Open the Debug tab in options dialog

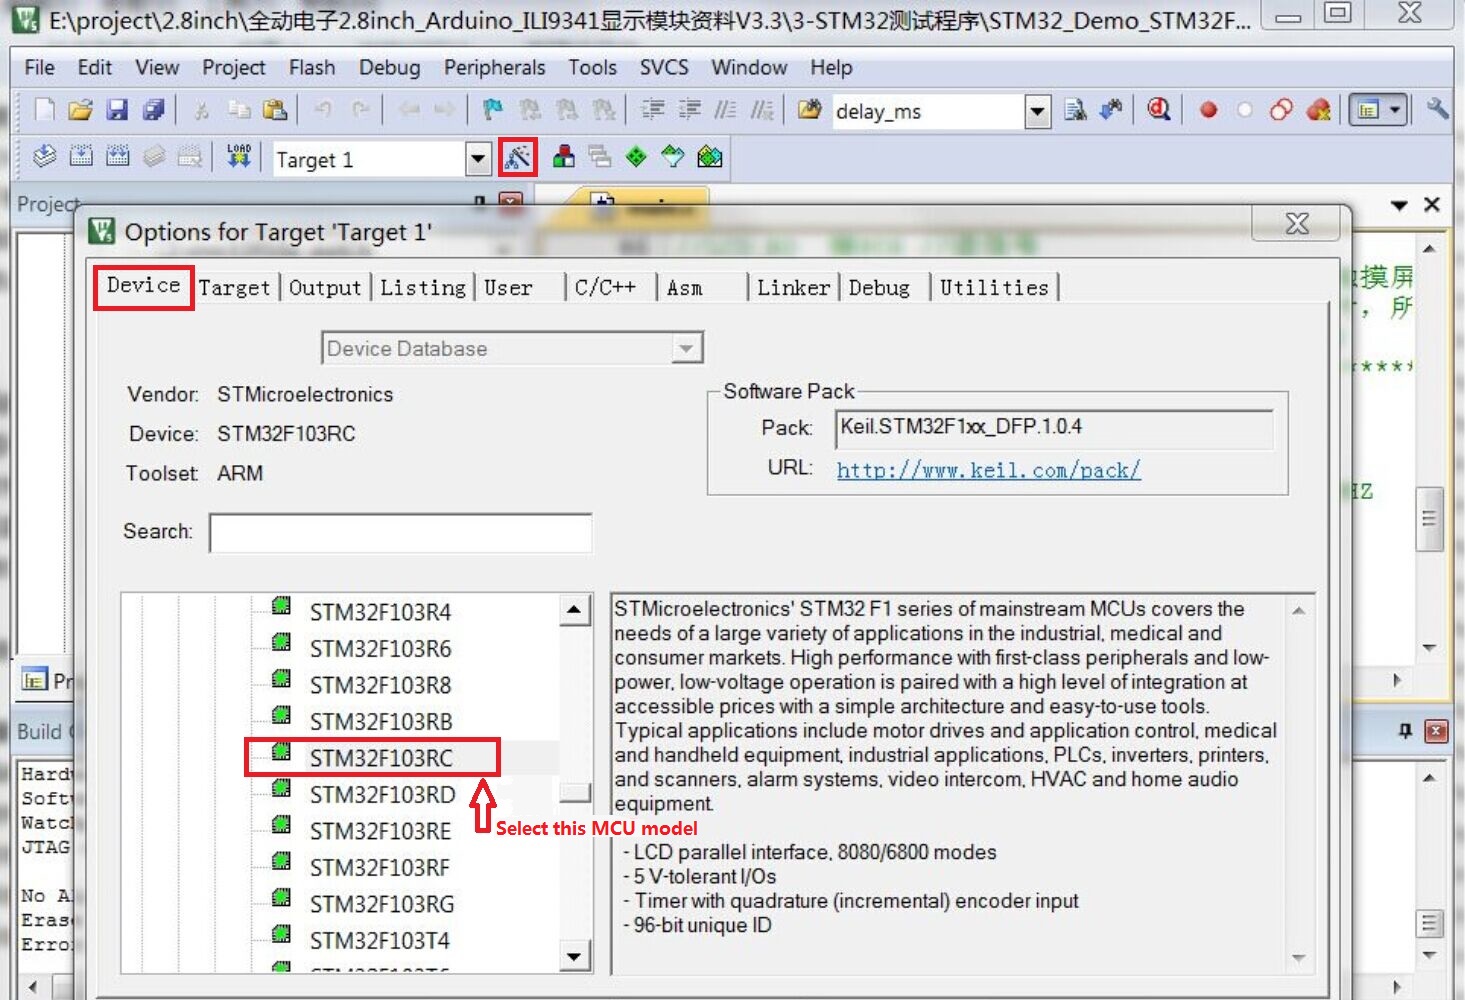[x=879, y=288]
